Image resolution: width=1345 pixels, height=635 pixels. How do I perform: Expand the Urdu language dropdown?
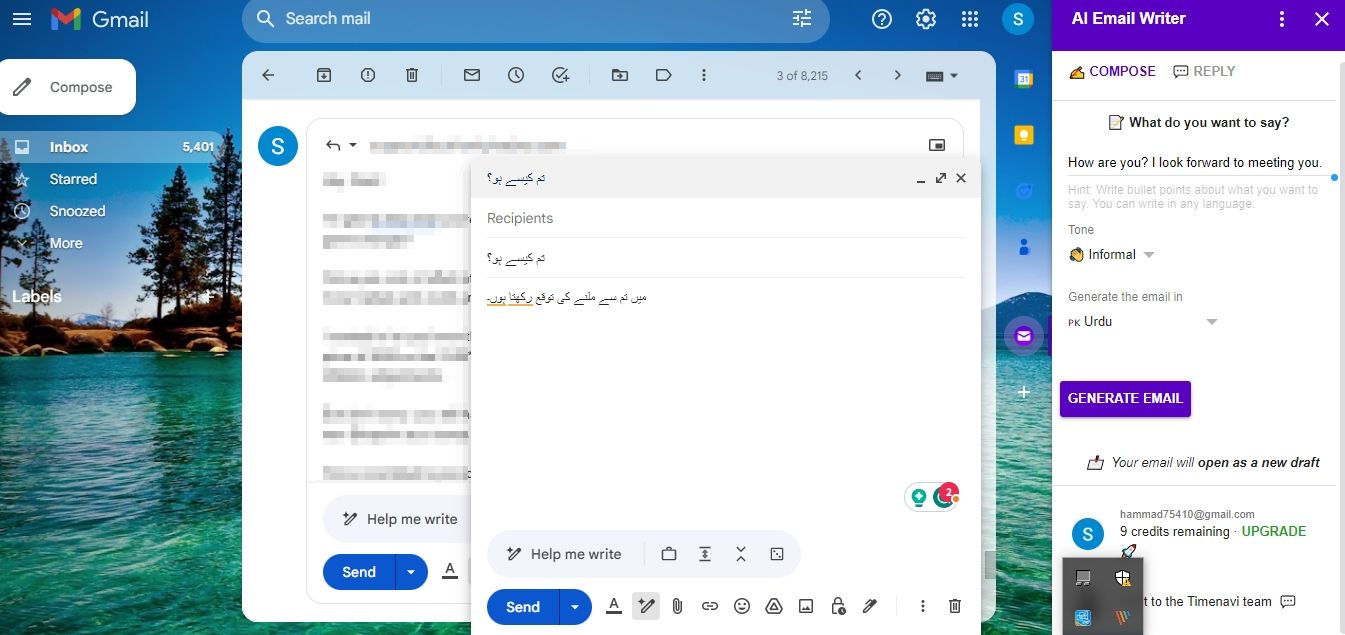(x=1143, y=322)
